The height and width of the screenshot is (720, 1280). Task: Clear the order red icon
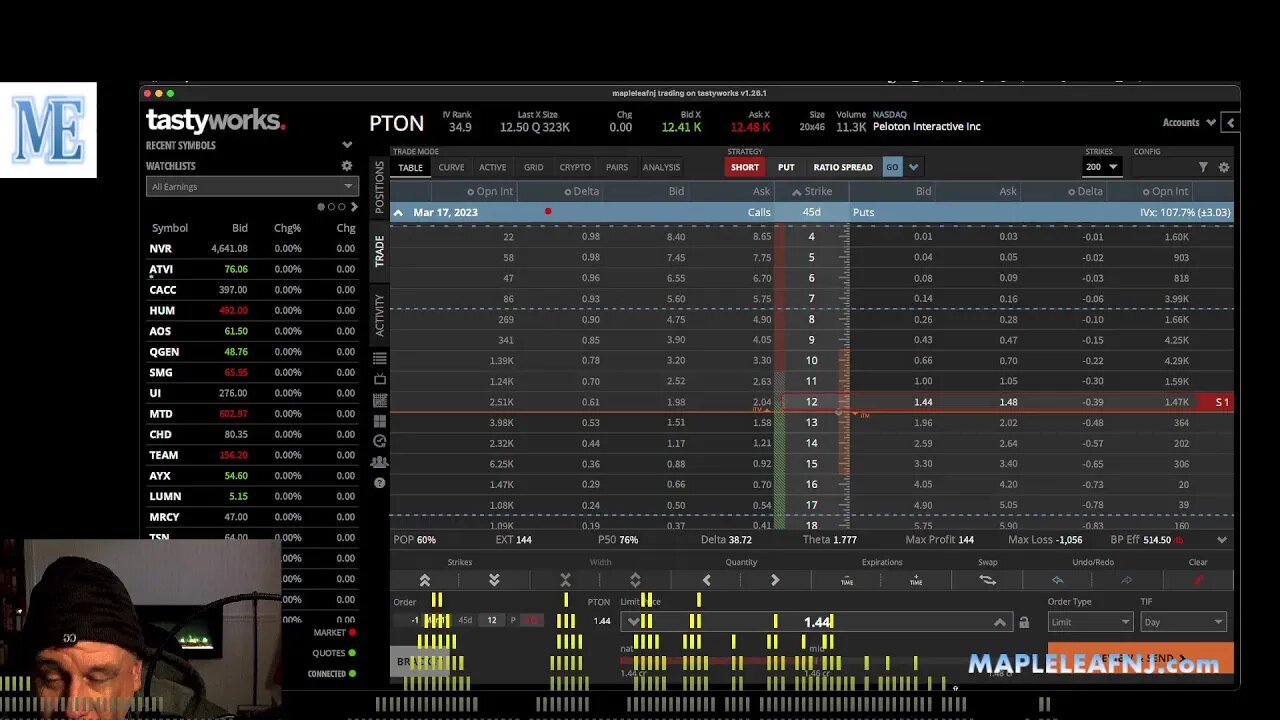pos(1198,580)
